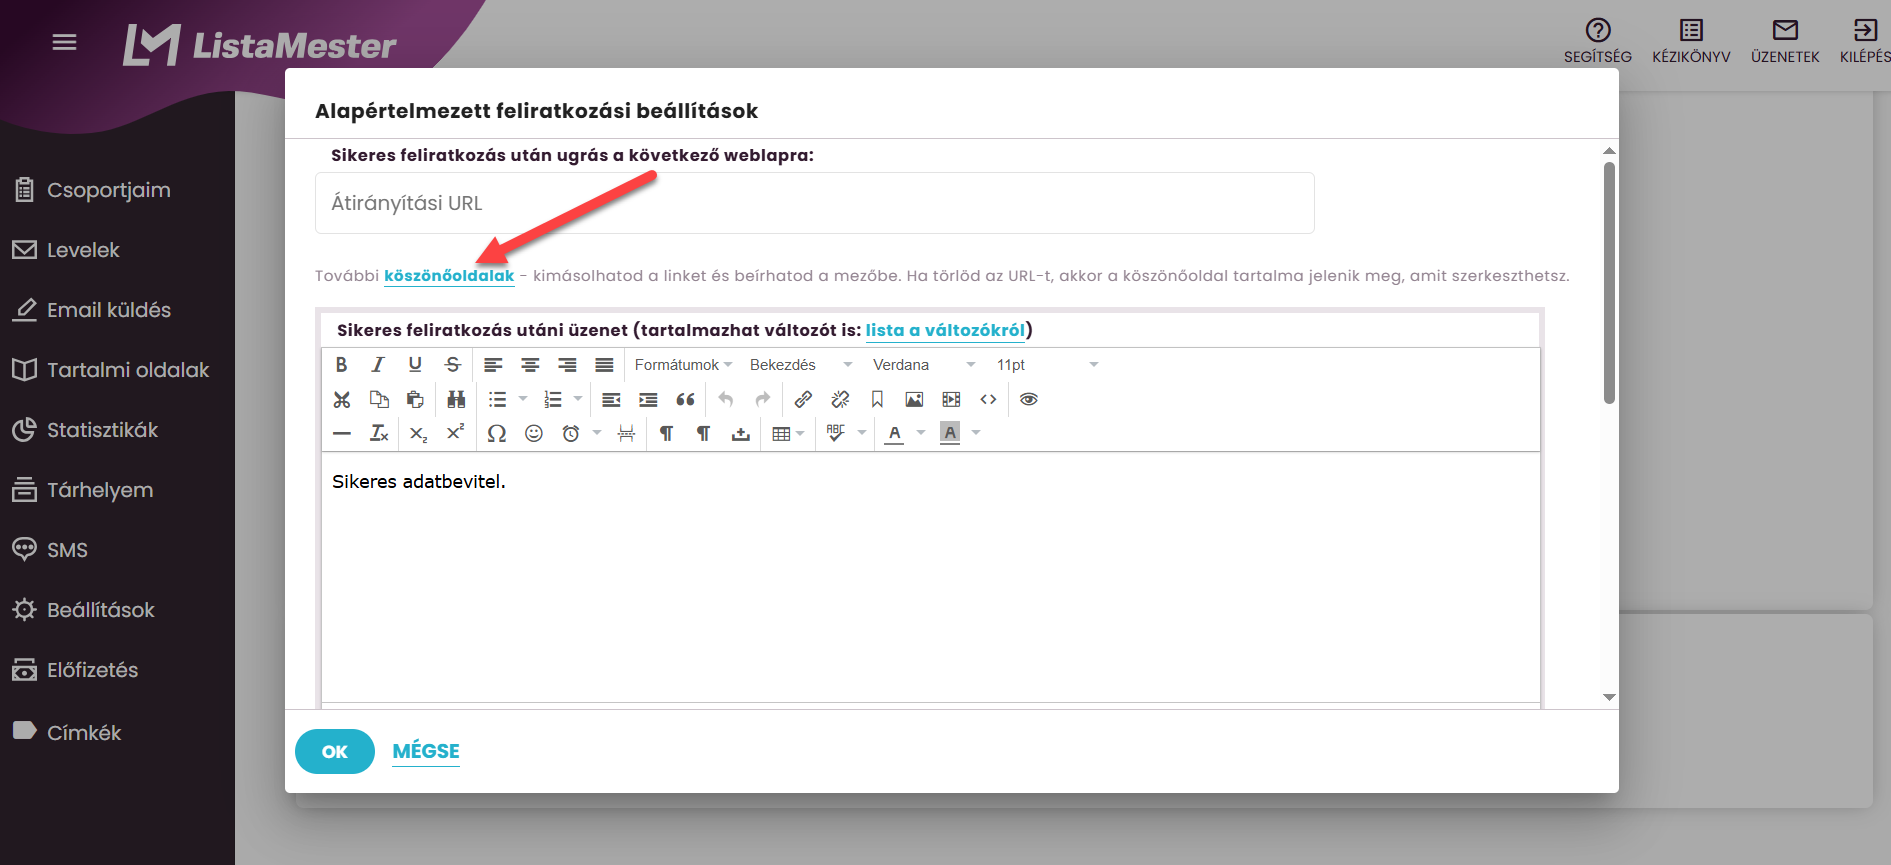The width and height of the screenshot is (1891, 865).
Task: Apply background highlight color button
Action: coord(950,433)
